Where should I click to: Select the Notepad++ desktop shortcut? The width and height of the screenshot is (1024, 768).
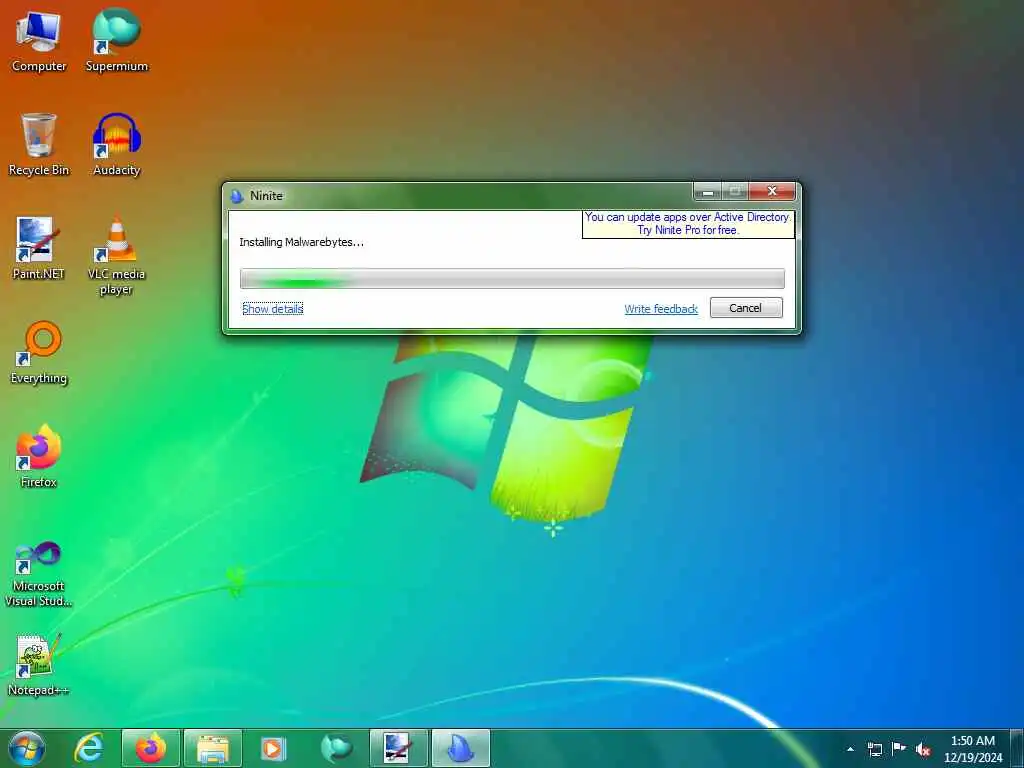click(39, 665)
